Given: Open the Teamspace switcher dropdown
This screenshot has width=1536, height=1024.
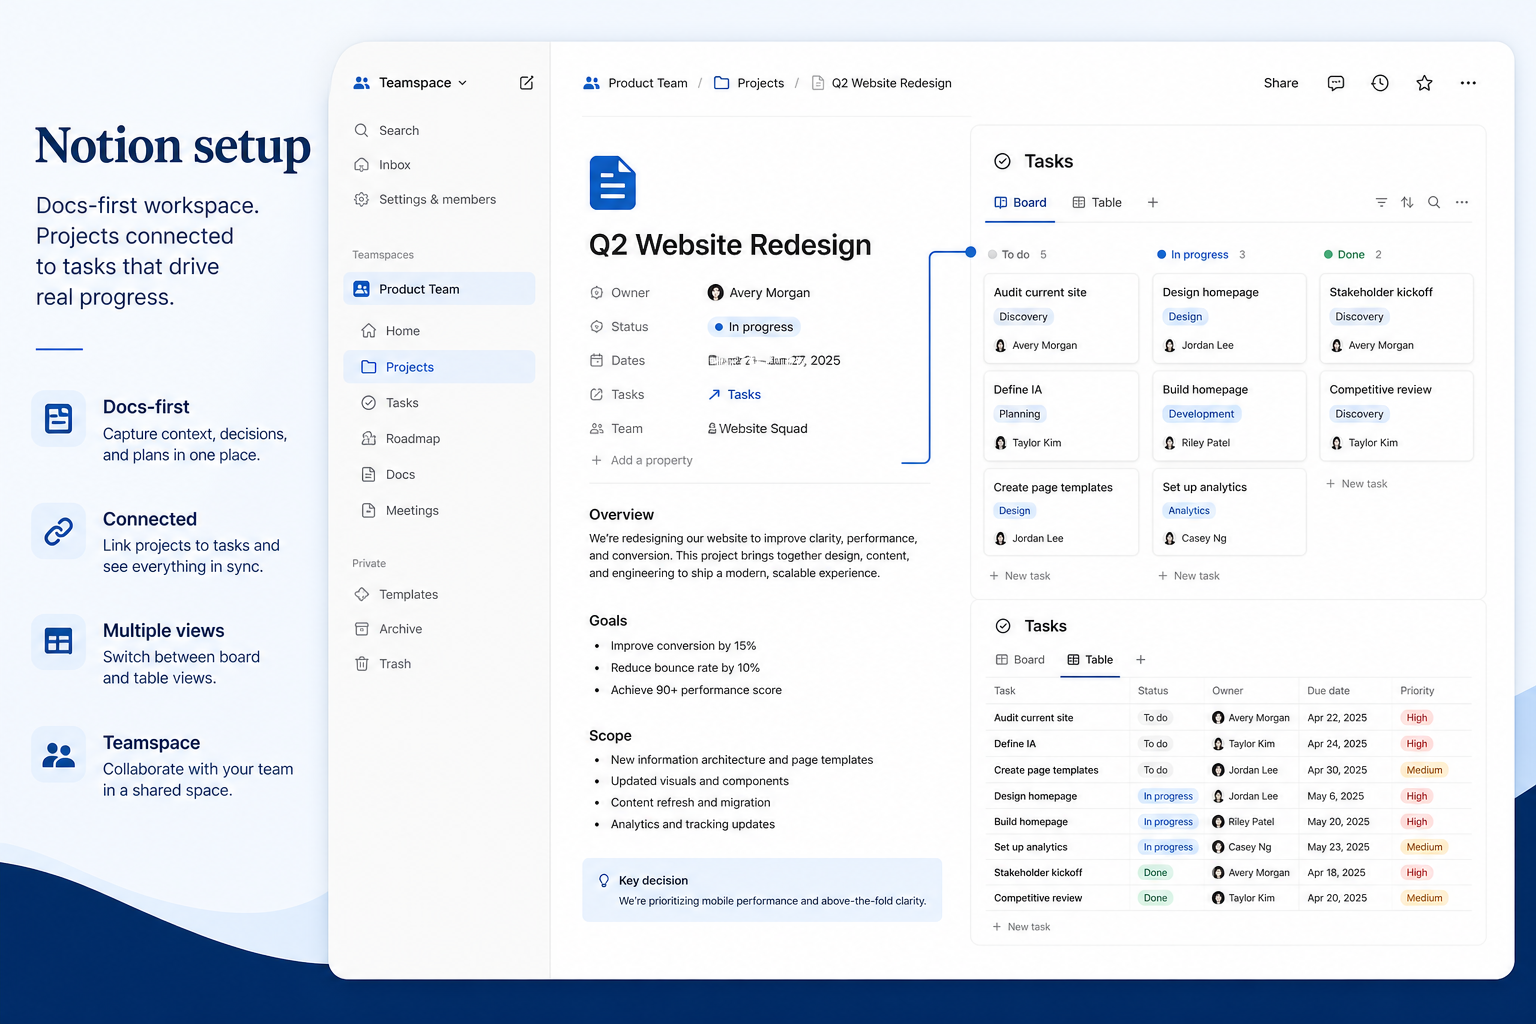Looking at the screenshot, I should (410, 83).
